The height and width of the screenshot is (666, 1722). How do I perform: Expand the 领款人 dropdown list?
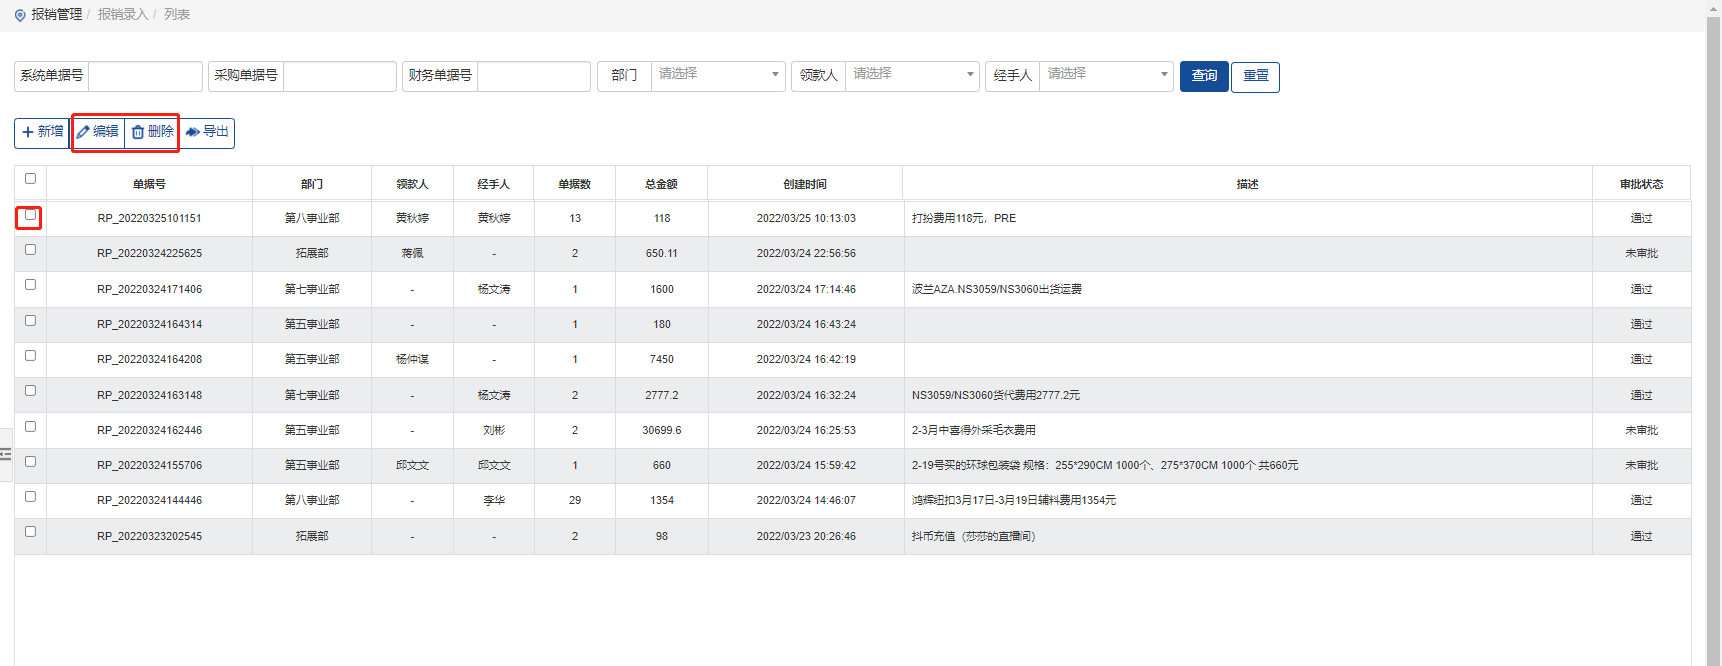(912, 75)
